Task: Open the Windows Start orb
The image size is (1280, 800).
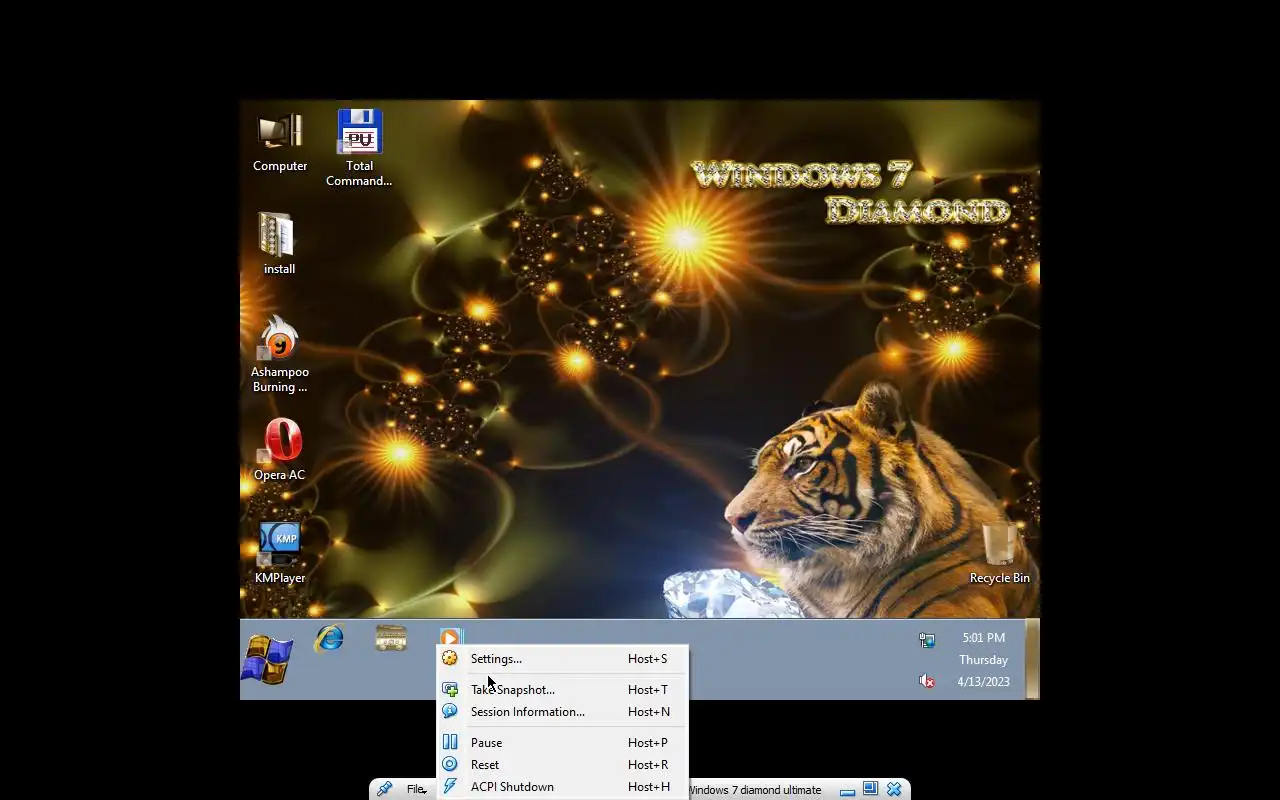Action: pos(267,660)
